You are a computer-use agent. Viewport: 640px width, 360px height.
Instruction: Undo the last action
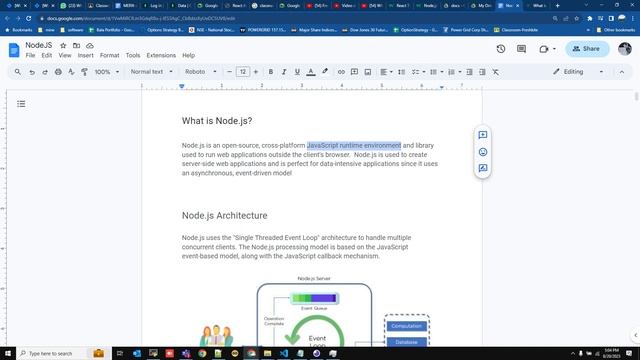(32, 72)
